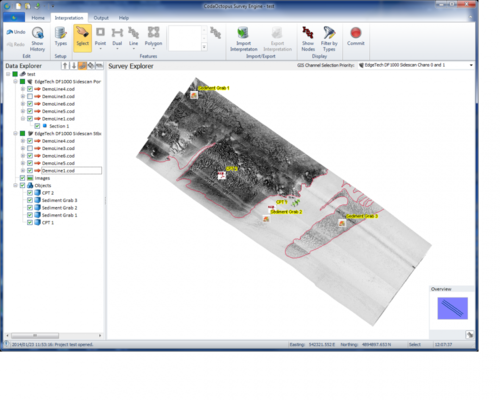Open Filter by Types

click(x=329, y=39)
